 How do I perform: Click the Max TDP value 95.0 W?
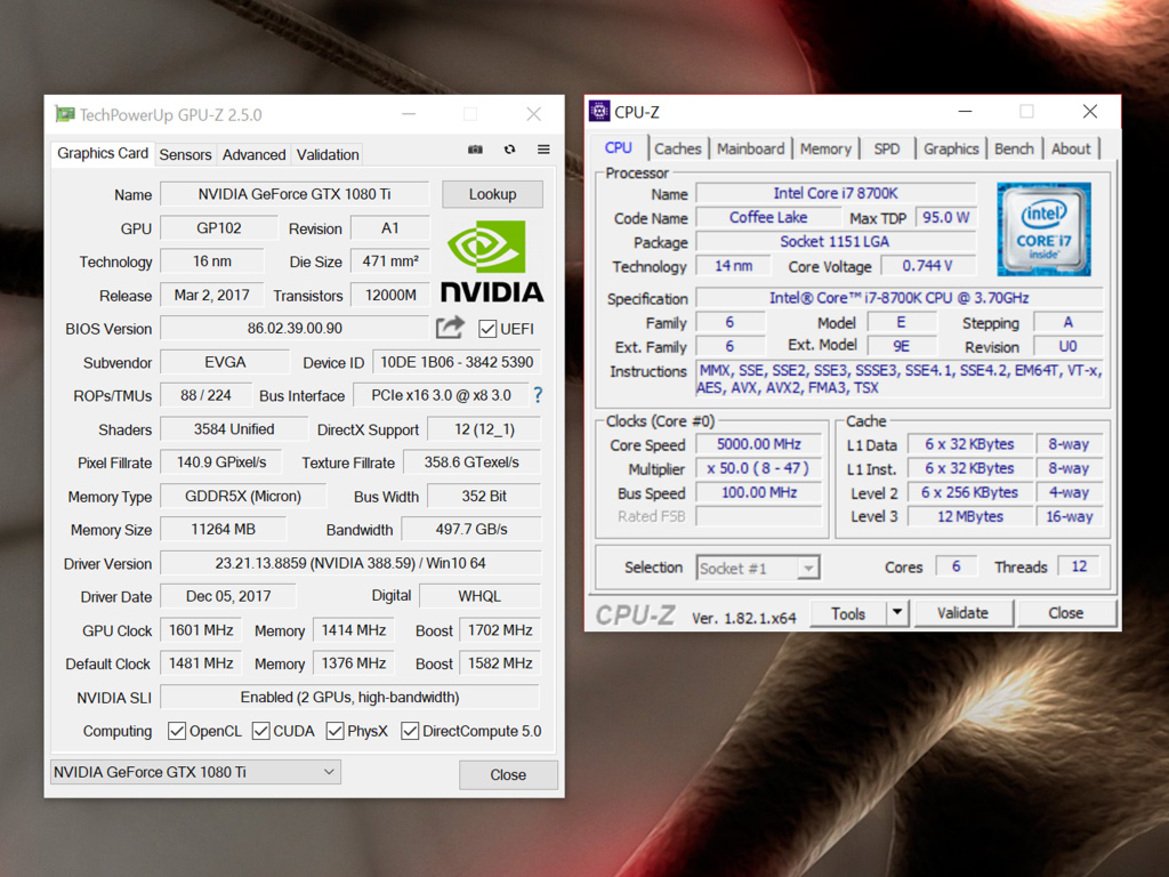tap(945, 217)
